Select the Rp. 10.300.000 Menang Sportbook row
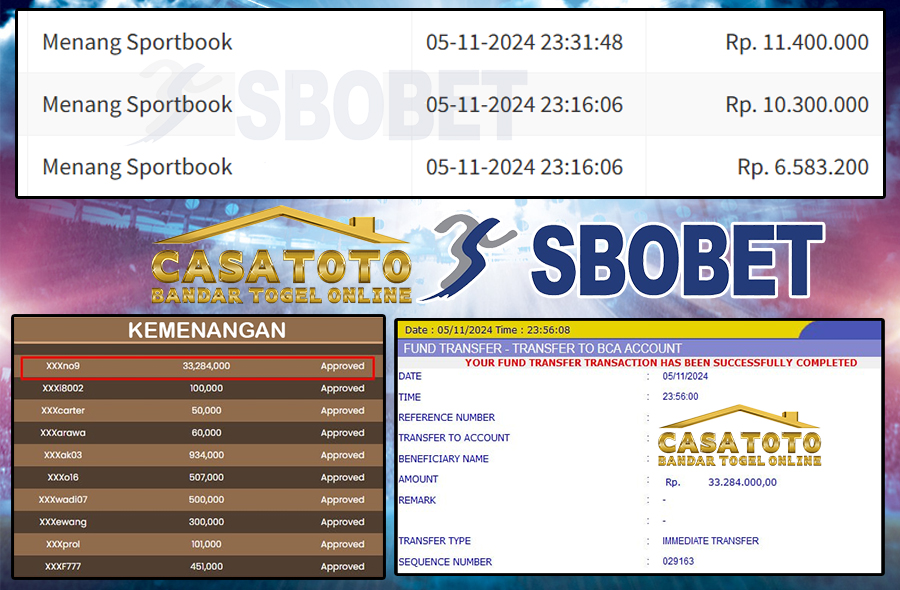 coord(450,104)
